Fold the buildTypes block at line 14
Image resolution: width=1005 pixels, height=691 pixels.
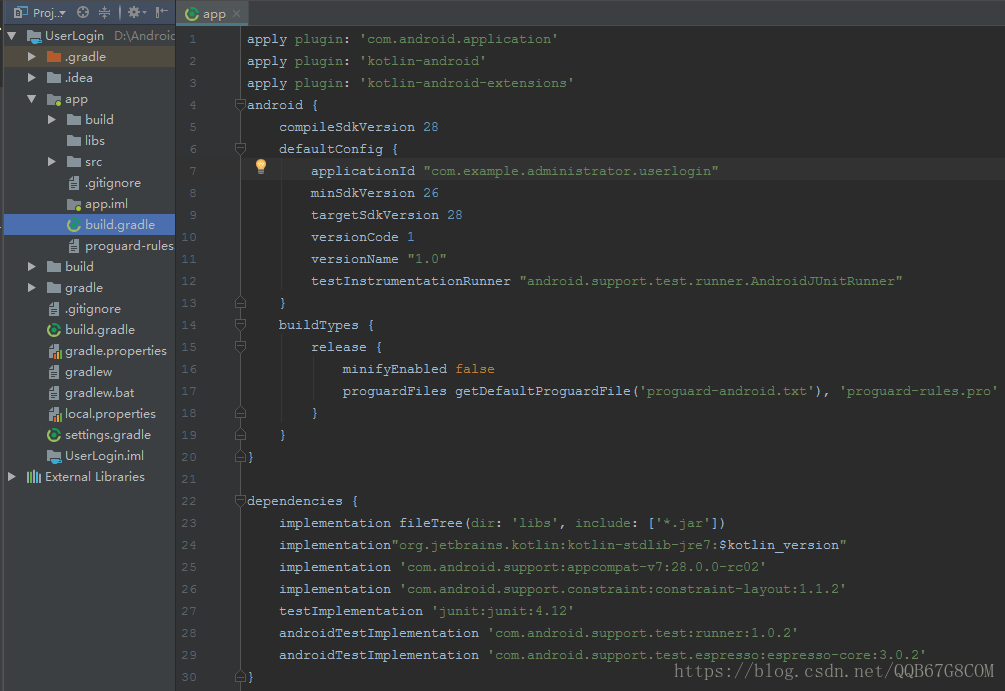pos(240,325)
